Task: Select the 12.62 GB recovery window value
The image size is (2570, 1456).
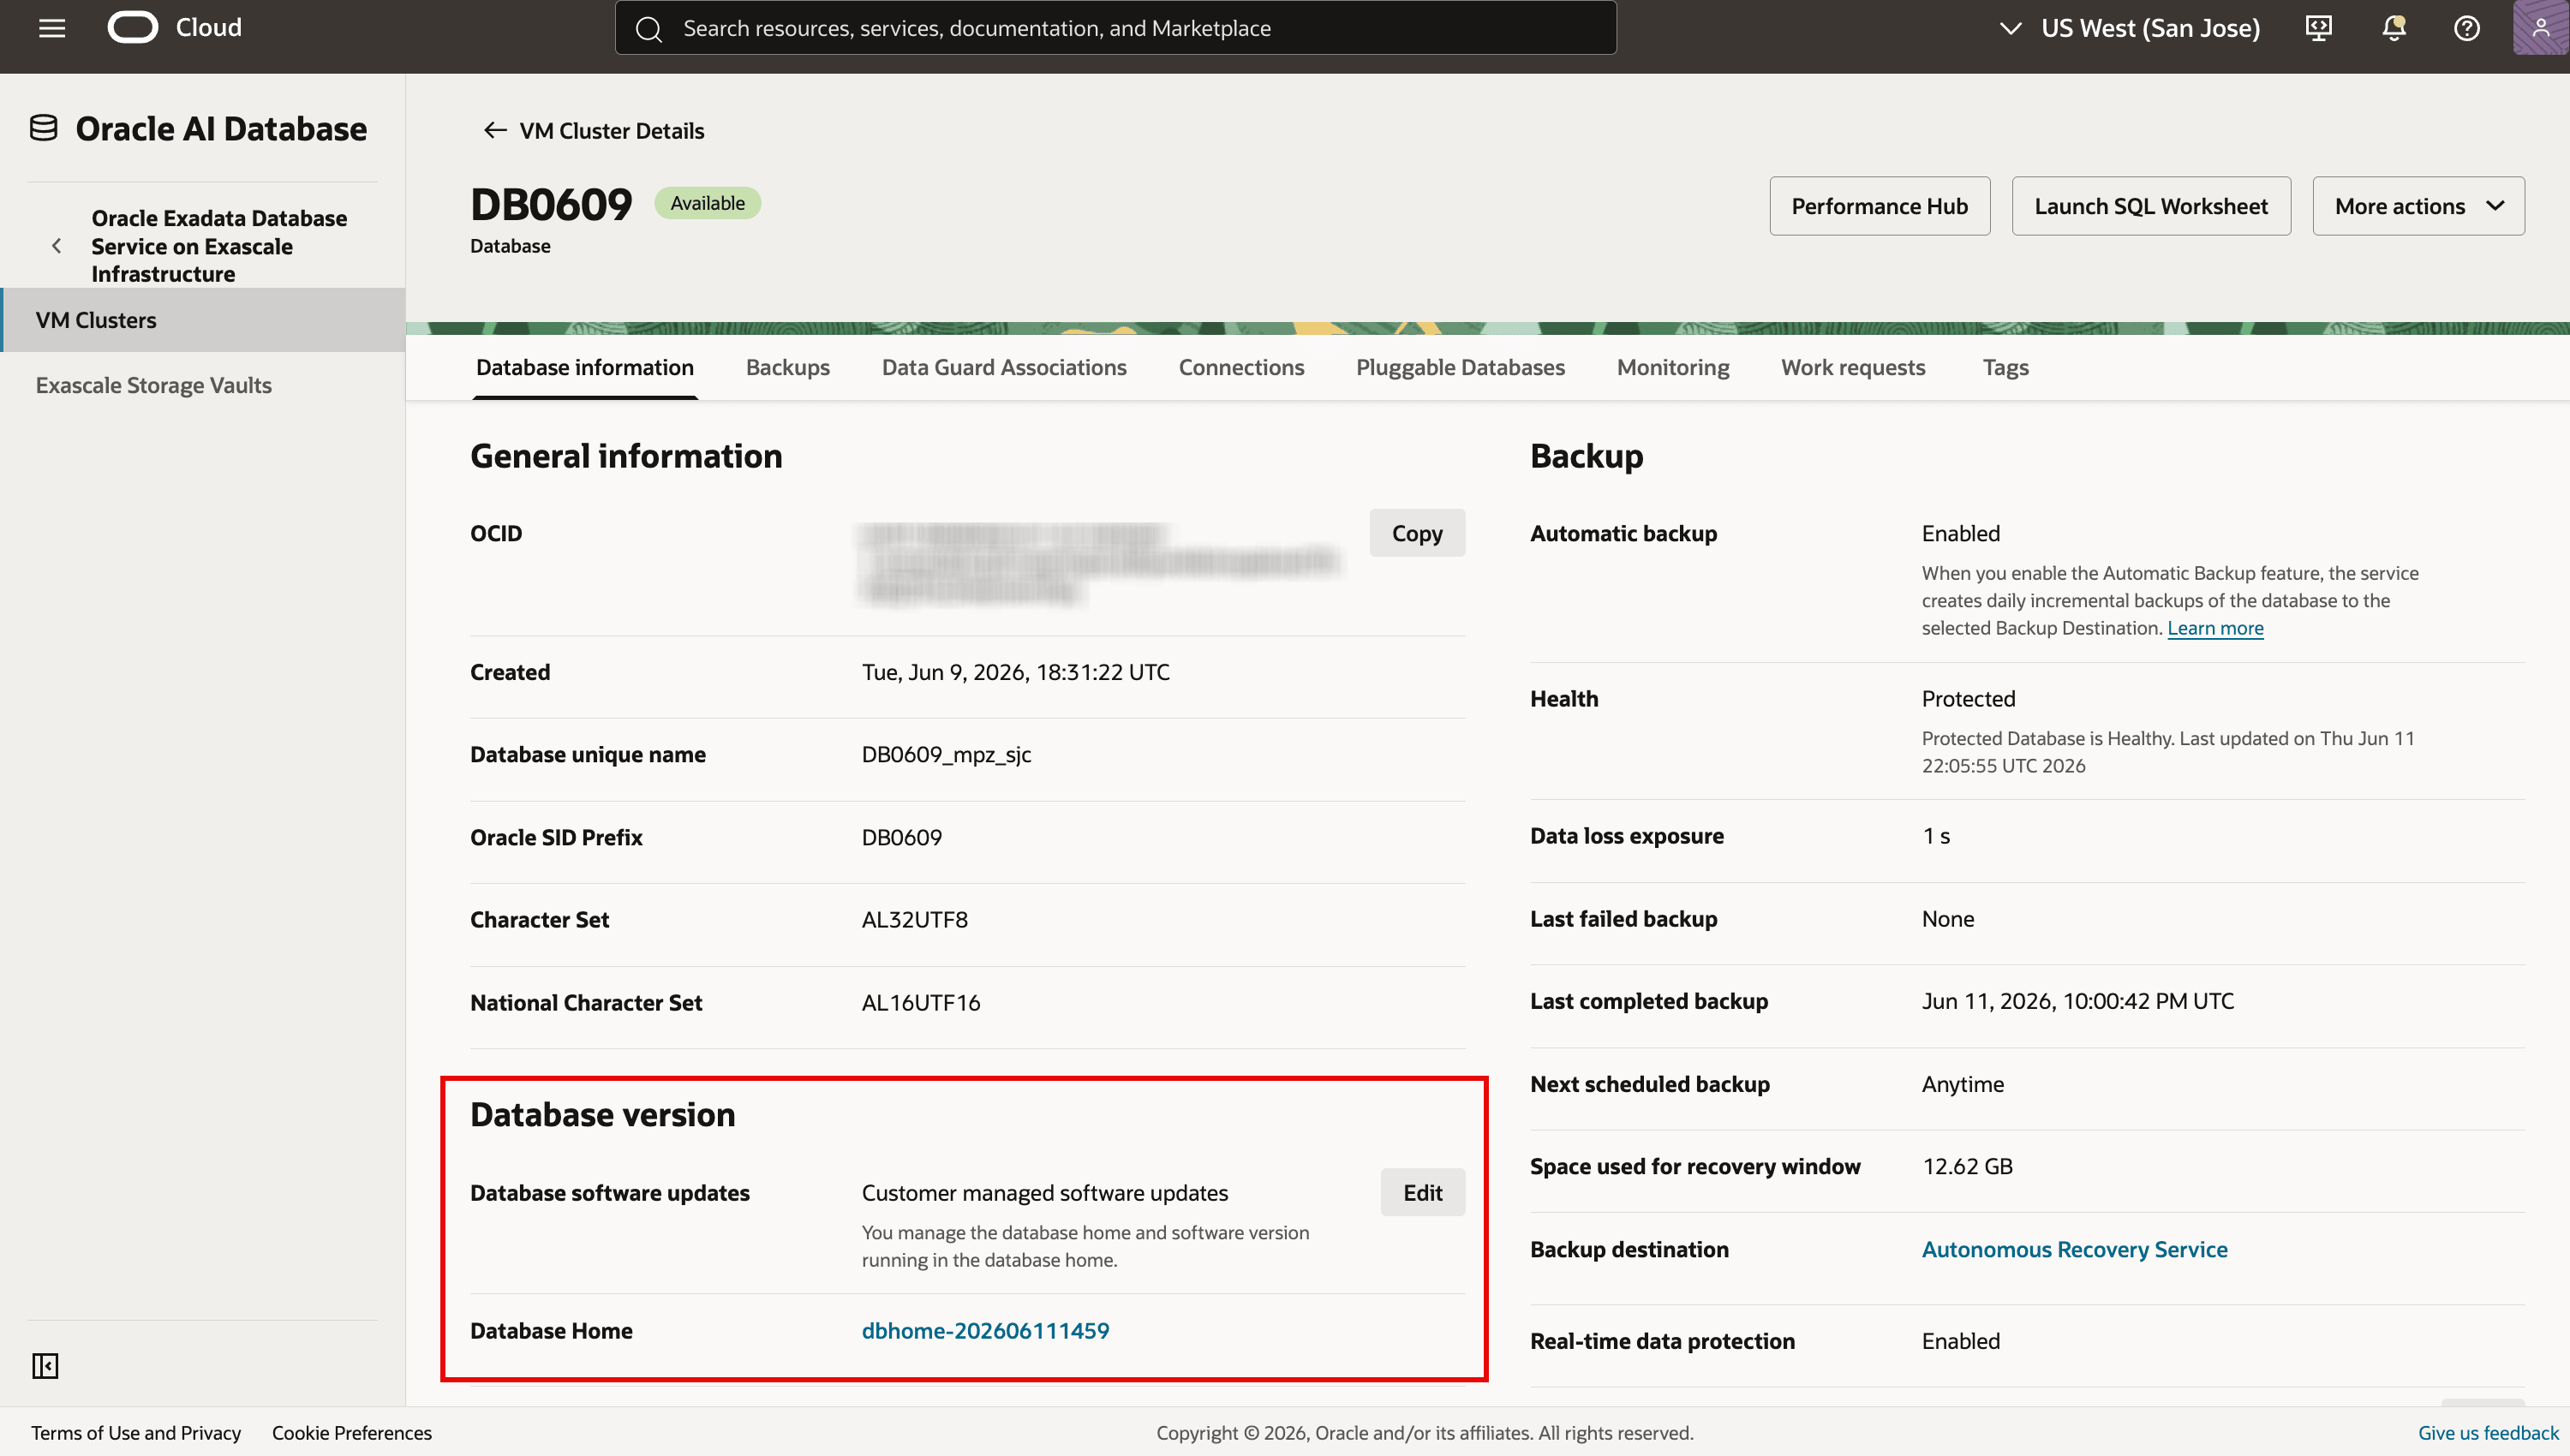Action: coord(1967,1166)
